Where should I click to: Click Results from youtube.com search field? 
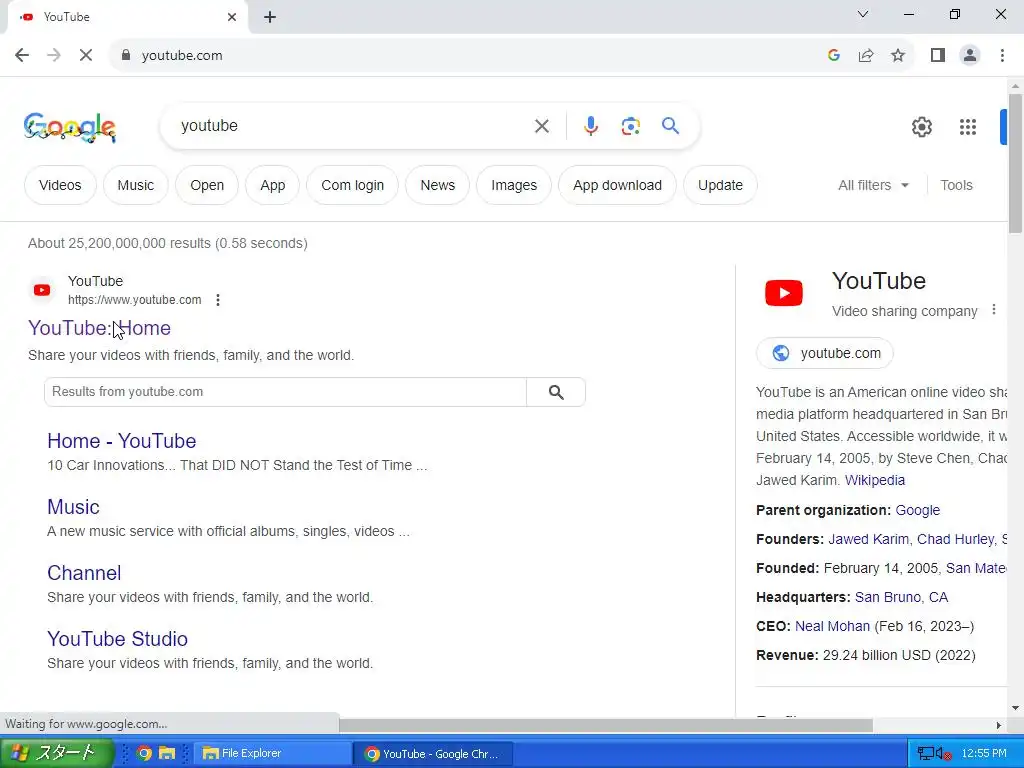285,392
